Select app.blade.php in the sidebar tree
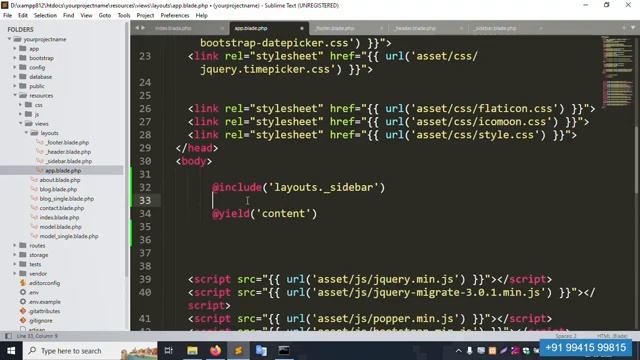Image resolution: width=640 pixels, height=360 pixels. (x=63, y=171)
